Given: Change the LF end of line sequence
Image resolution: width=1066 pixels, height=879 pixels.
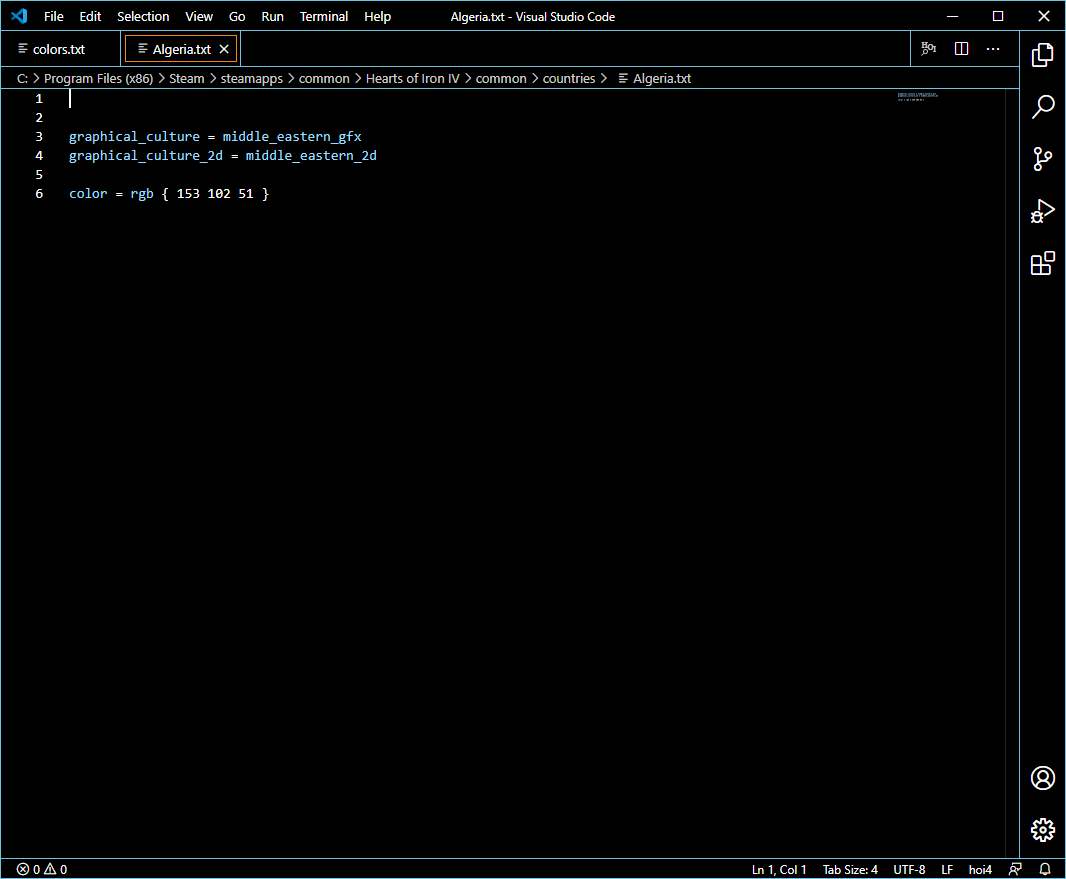Looking at the screenshot, I should [947, 869].
